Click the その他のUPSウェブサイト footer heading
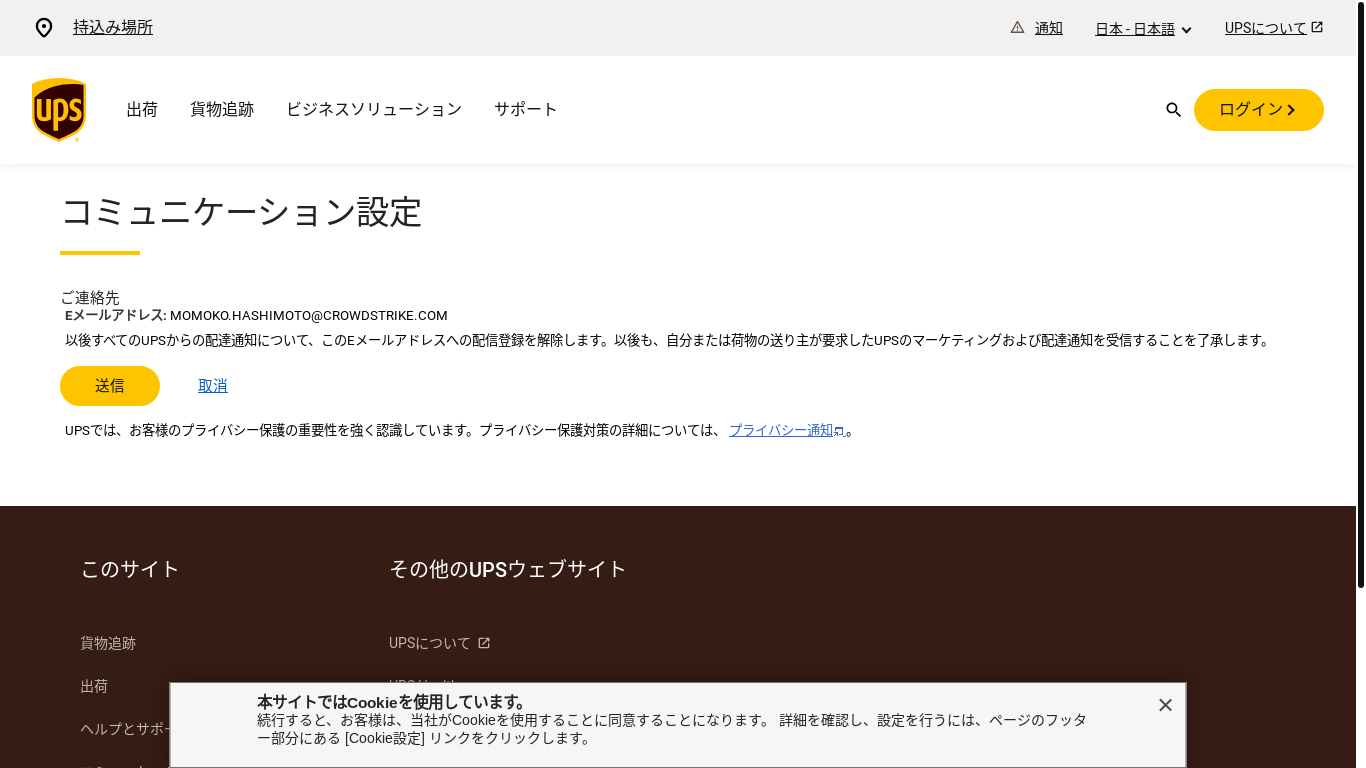The image size is (1366, 768). 508,569
